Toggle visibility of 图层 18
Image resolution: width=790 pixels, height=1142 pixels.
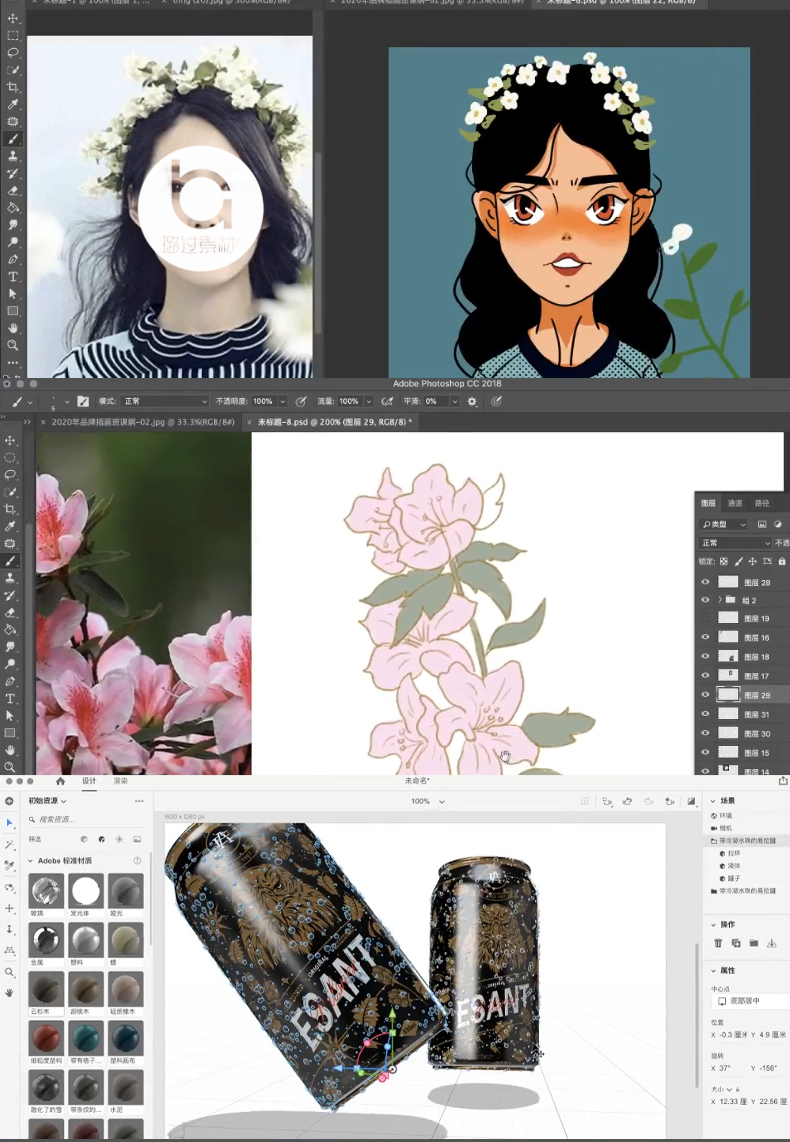(705, 656)
